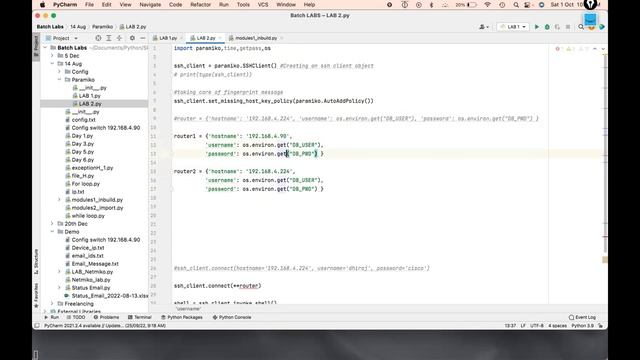The width and height of the screenshot is (640, 360).
Task: Switch to the LAB 1.py editor tab
Action: point(167,38)
